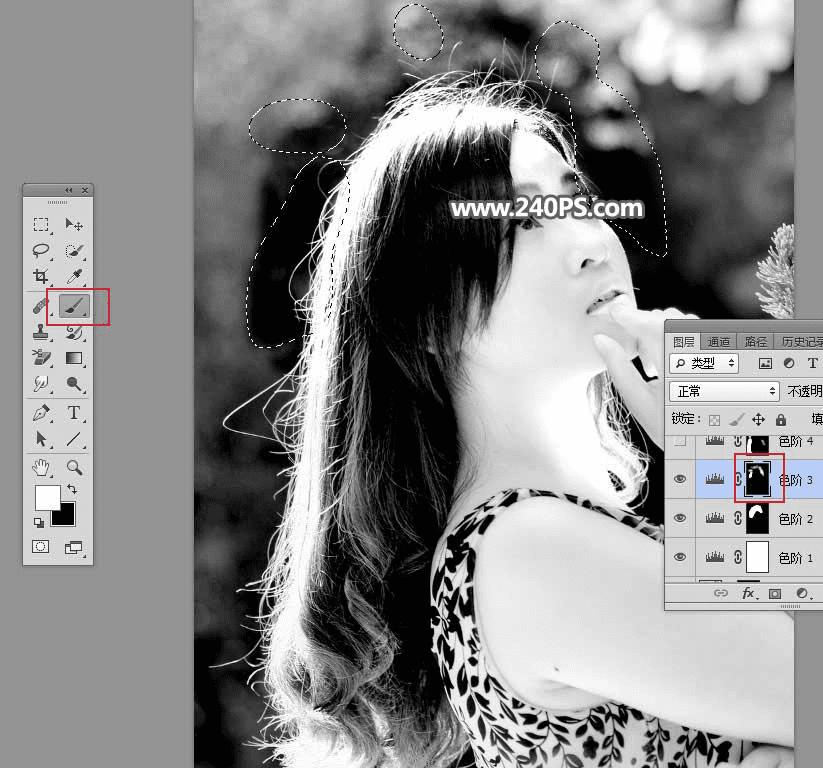This screenshot has width=823, height=768.
Task: Toggle lock position icon
Action: click(x=758, y=419)
